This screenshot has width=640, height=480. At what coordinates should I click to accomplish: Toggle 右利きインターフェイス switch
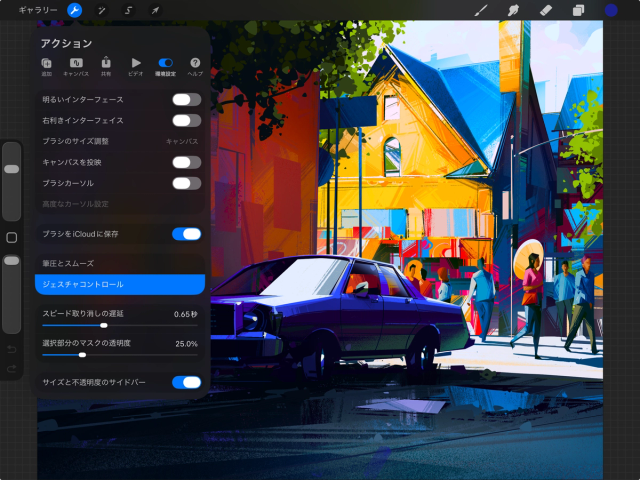pyautogui.click(x=187, y=120)
